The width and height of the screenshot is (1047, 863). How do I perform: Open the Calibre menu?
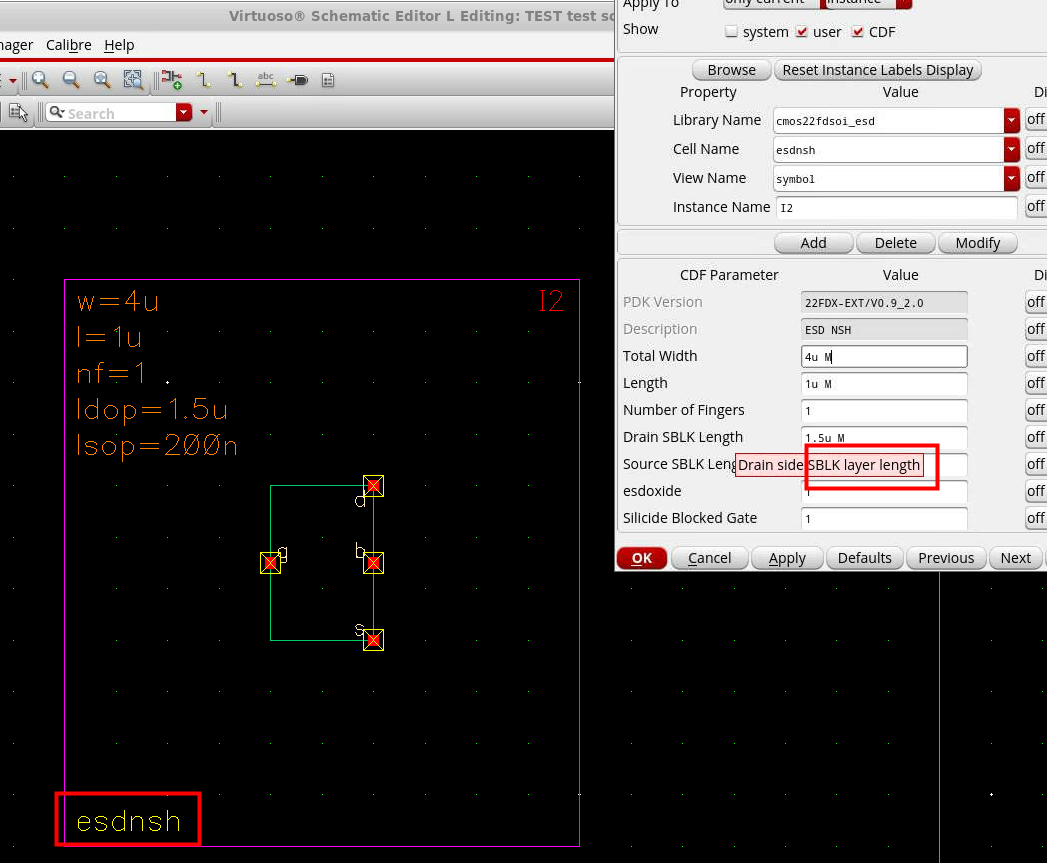pos(68,45)
